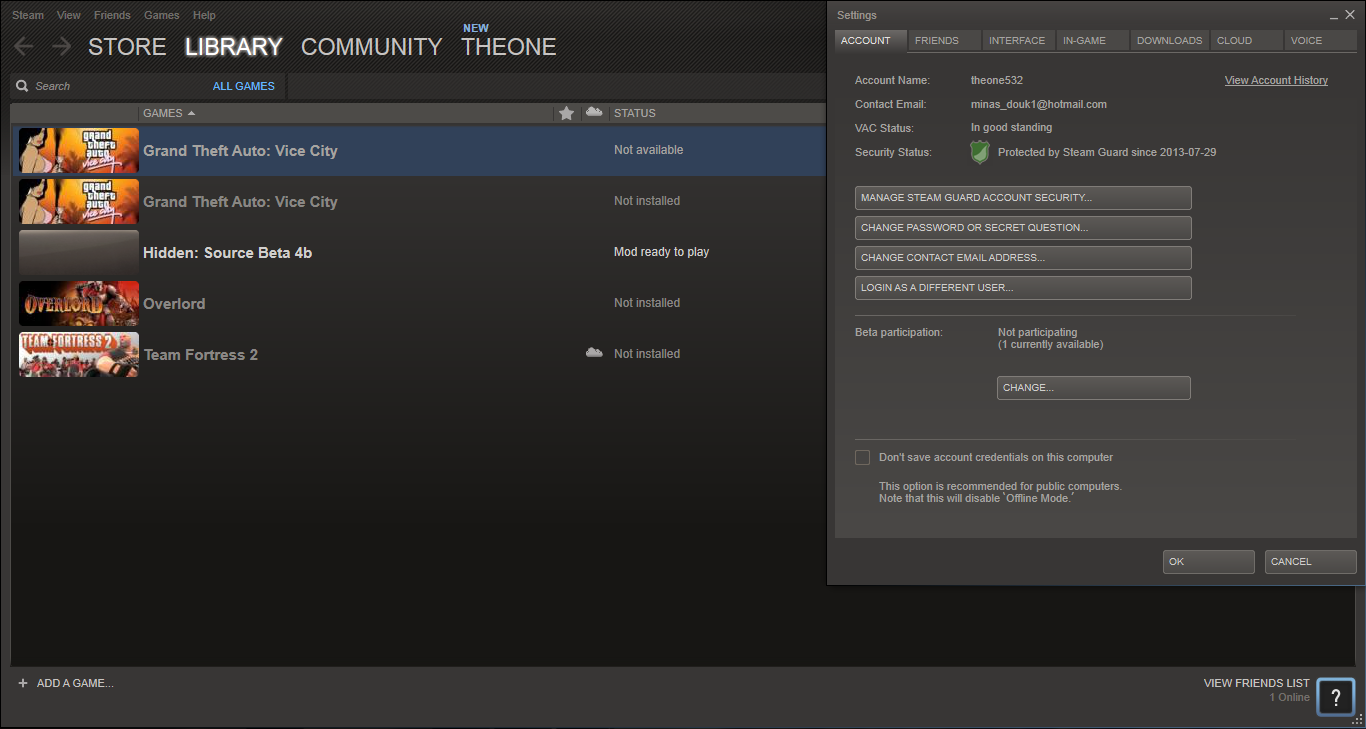Click the '1 Online' friends count
This screenshot has height=729, width=1366.
click(1290, 697)
